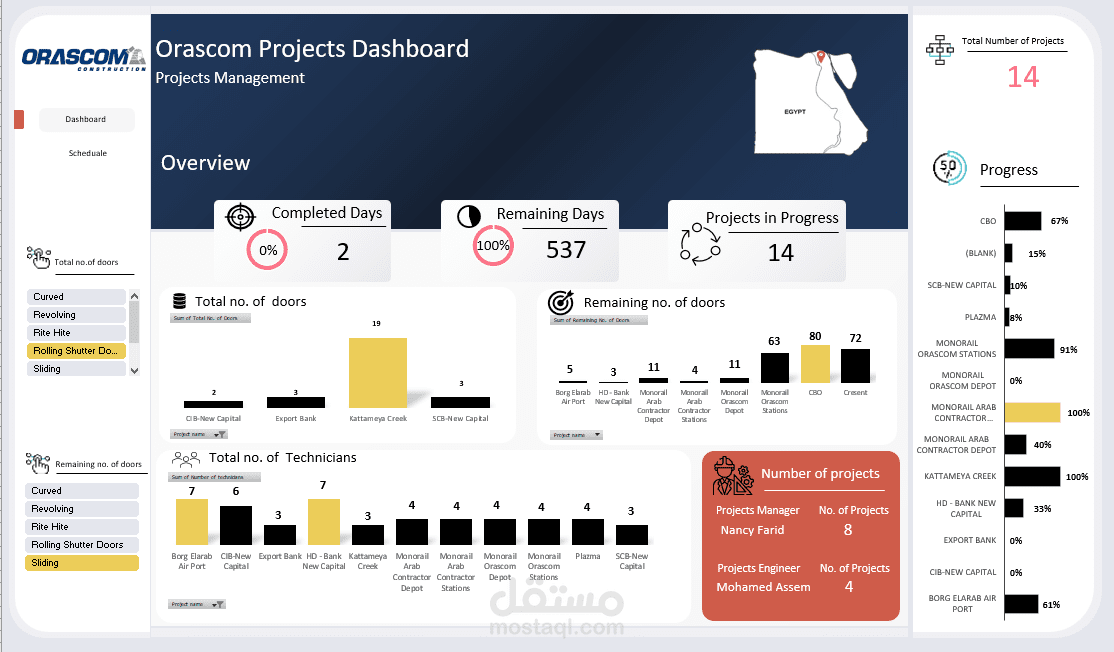This screenshot has height=652, width=1114.
Task: Click the Projects in Progress value 14
Action: (x=781, y=253)
